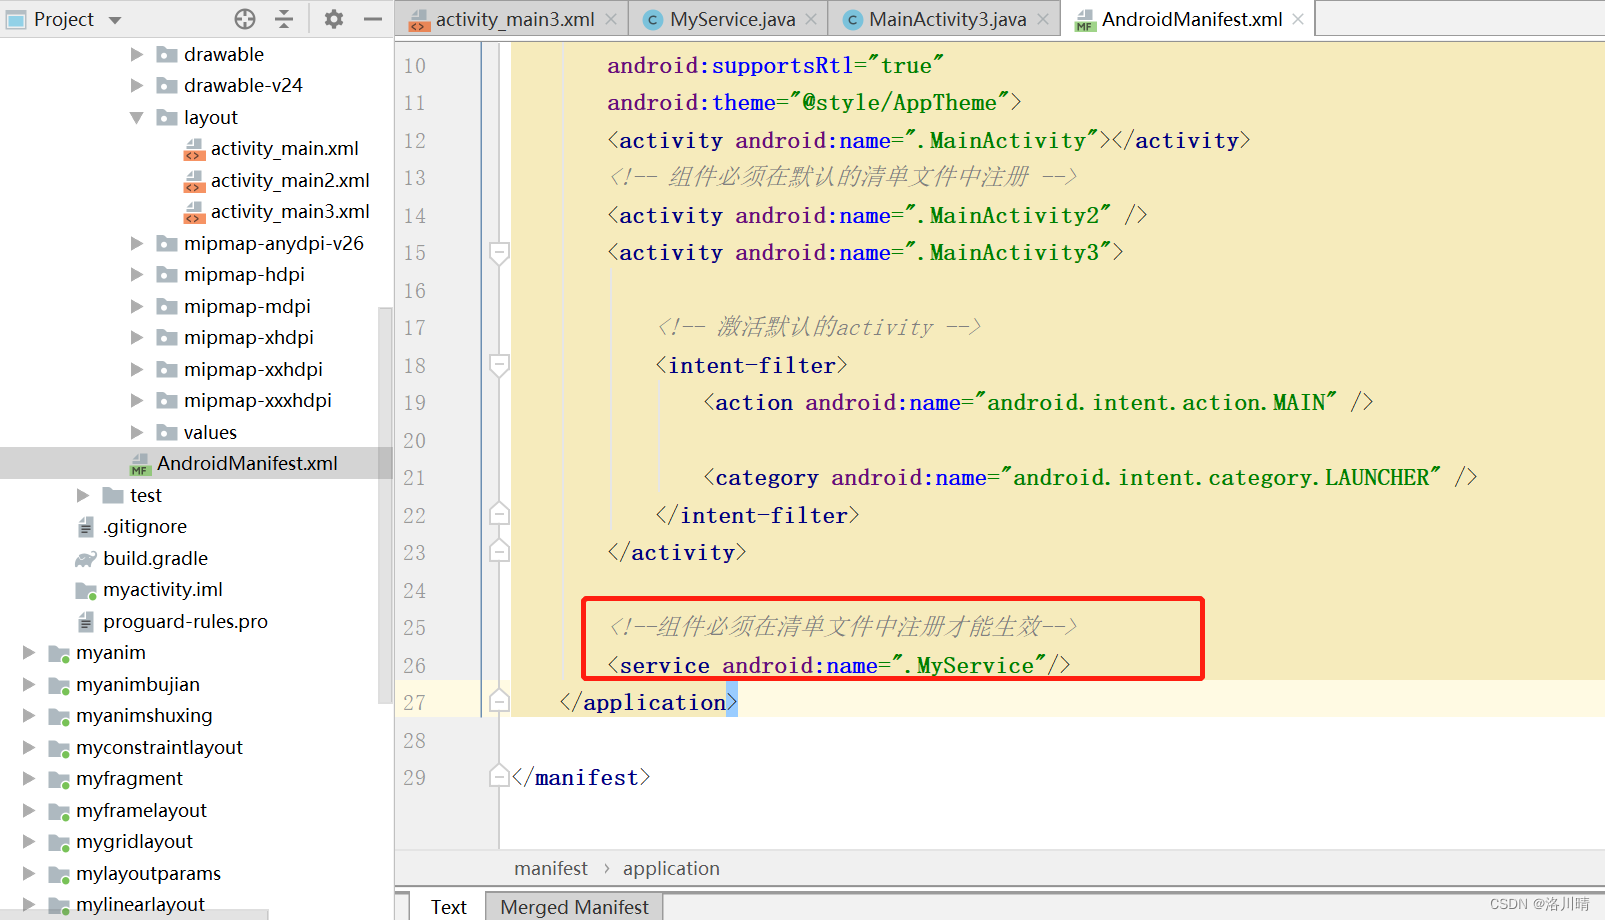Viewport: 1605px width, 920px height.
Task: Click the XML file icon beside activity_main2.xml
Action: pos(195,180)
